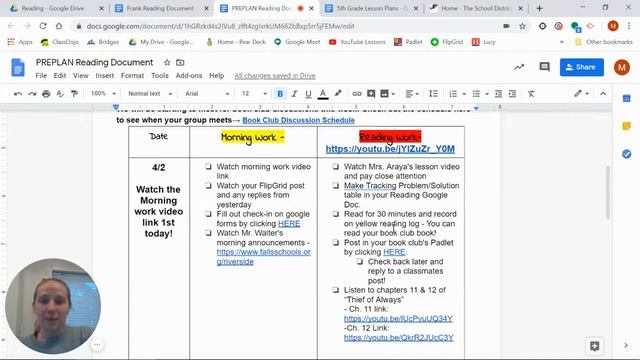
Task: Undo the last edit
Action: [18, 94]
